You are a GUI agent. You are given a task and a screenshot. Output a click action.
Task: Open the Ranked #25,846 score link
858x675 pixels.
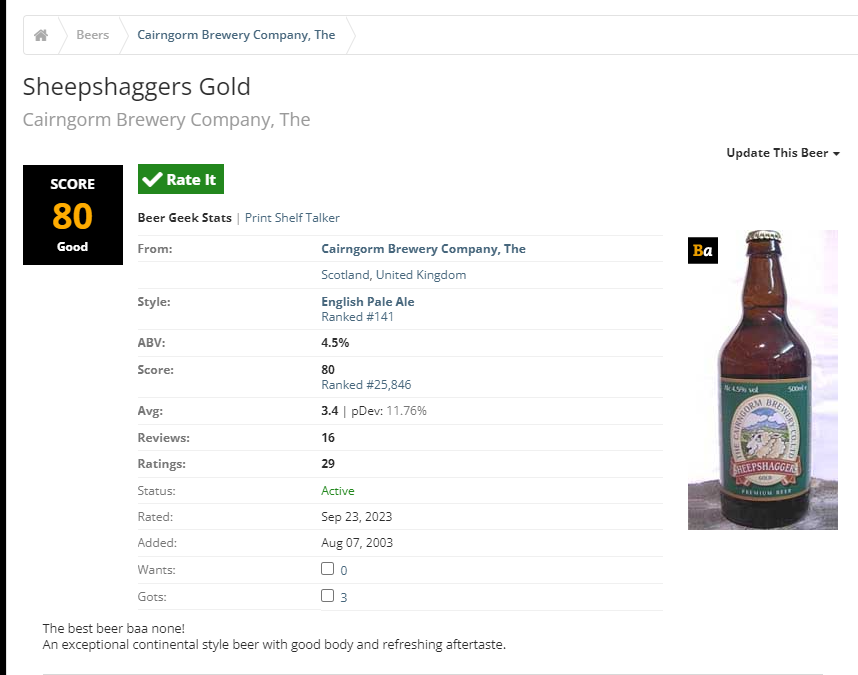pos(366,385)
